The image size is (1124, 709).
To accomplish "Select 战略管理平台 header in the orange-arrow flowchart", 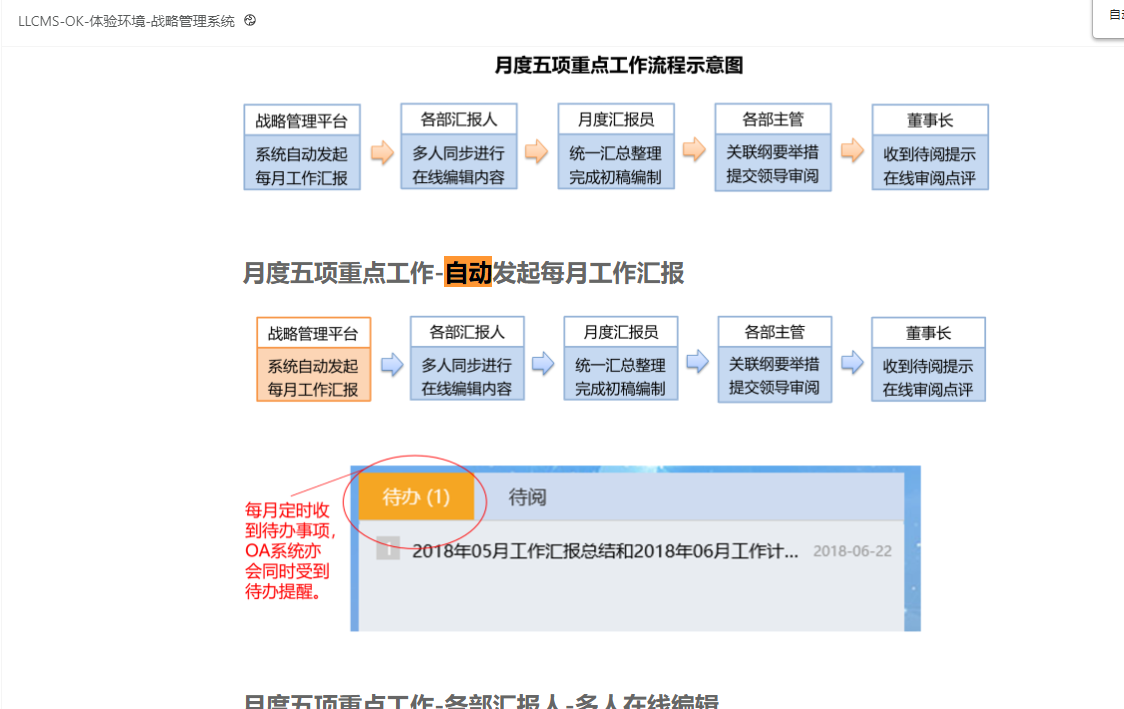I will tap(302, 120).
